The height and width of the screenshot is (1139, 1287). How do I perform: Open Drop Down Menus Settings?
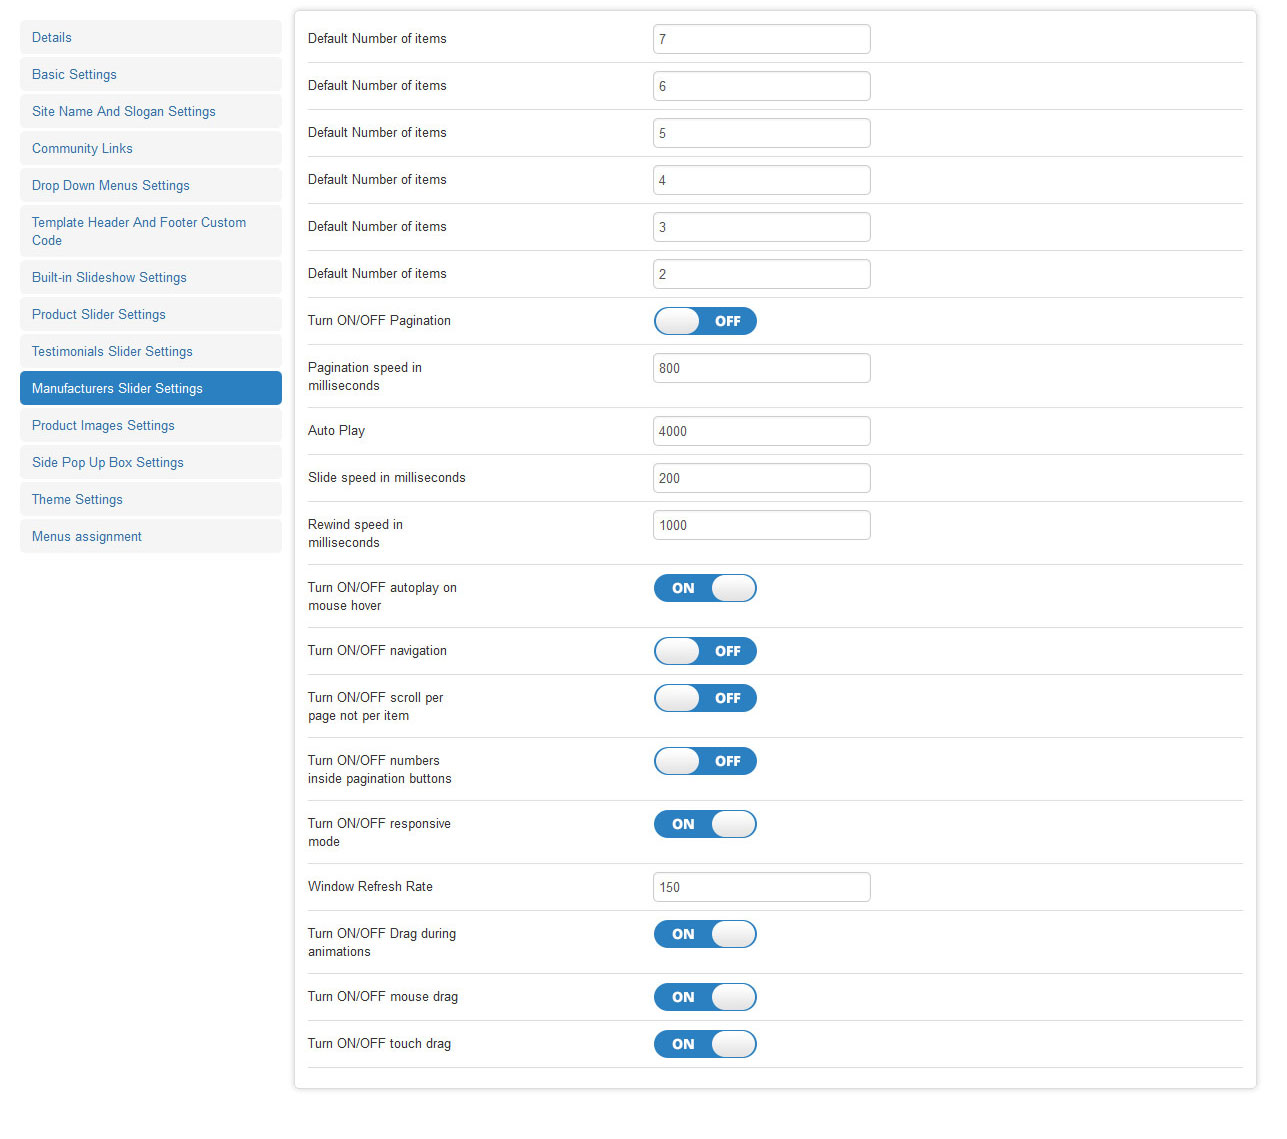[x=150, y=185]
